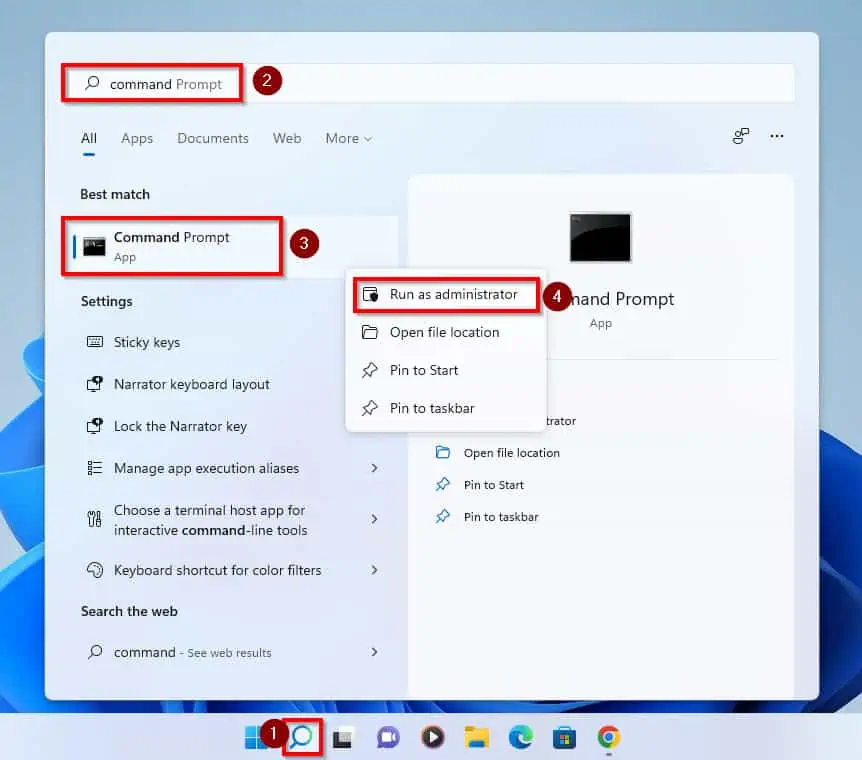Expand the terminal host app chevron

374,519
